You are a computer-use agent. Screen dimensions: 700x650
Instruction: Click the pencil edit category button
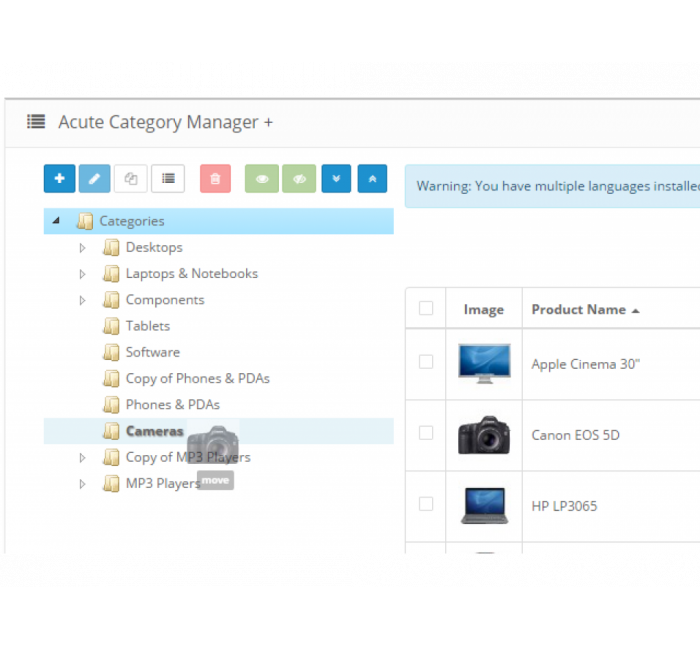[x=95, y=179]
